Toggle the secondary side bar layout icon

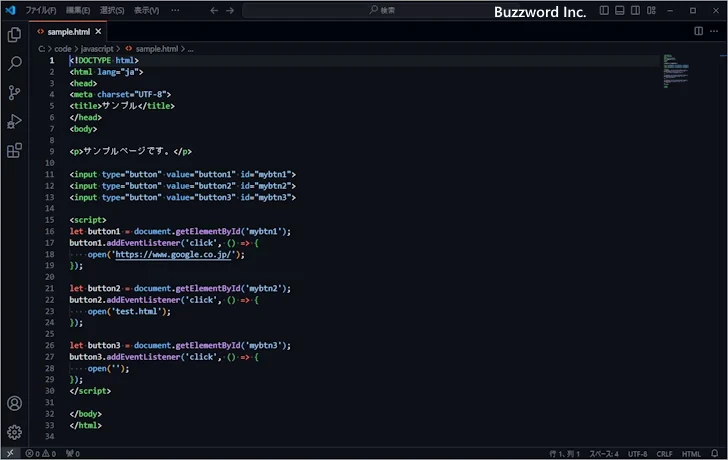635,10
